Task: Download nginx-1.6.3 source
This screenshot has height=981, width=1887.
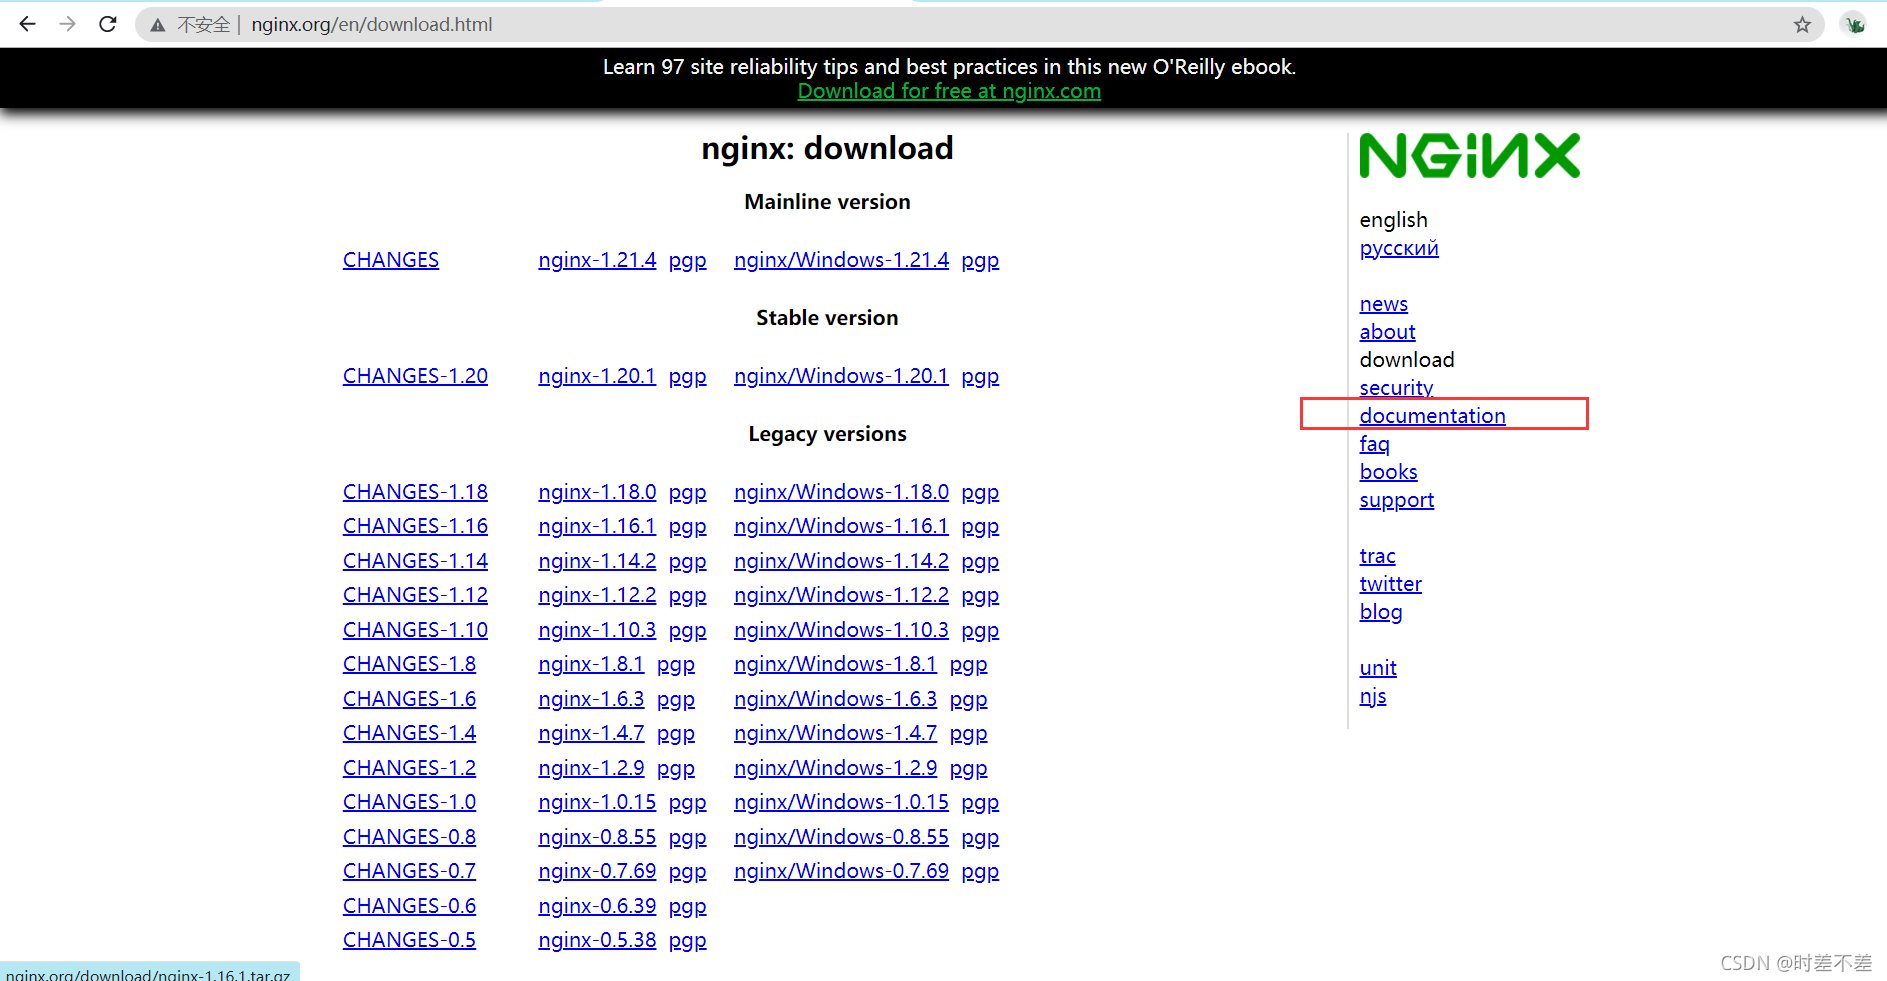Action: click(591, 699)
